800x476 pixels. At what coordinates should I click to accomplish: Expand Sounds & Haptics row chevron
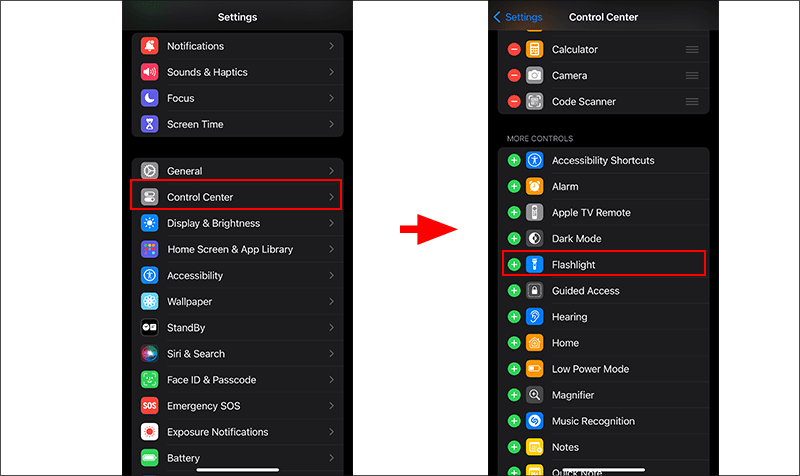click(331, 72)
